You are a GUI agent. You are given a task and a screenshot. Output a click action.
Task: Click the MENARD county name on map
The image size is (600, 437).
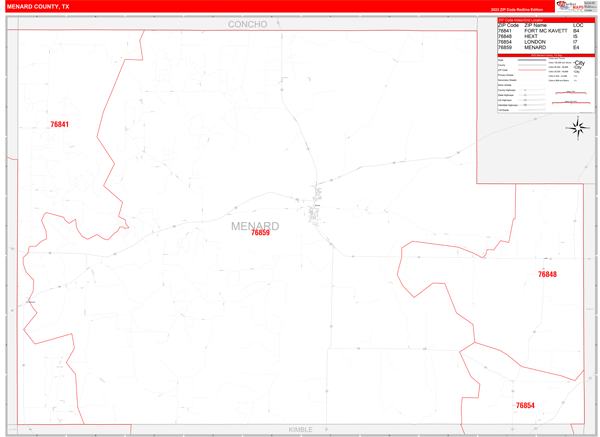coord(255,226)
